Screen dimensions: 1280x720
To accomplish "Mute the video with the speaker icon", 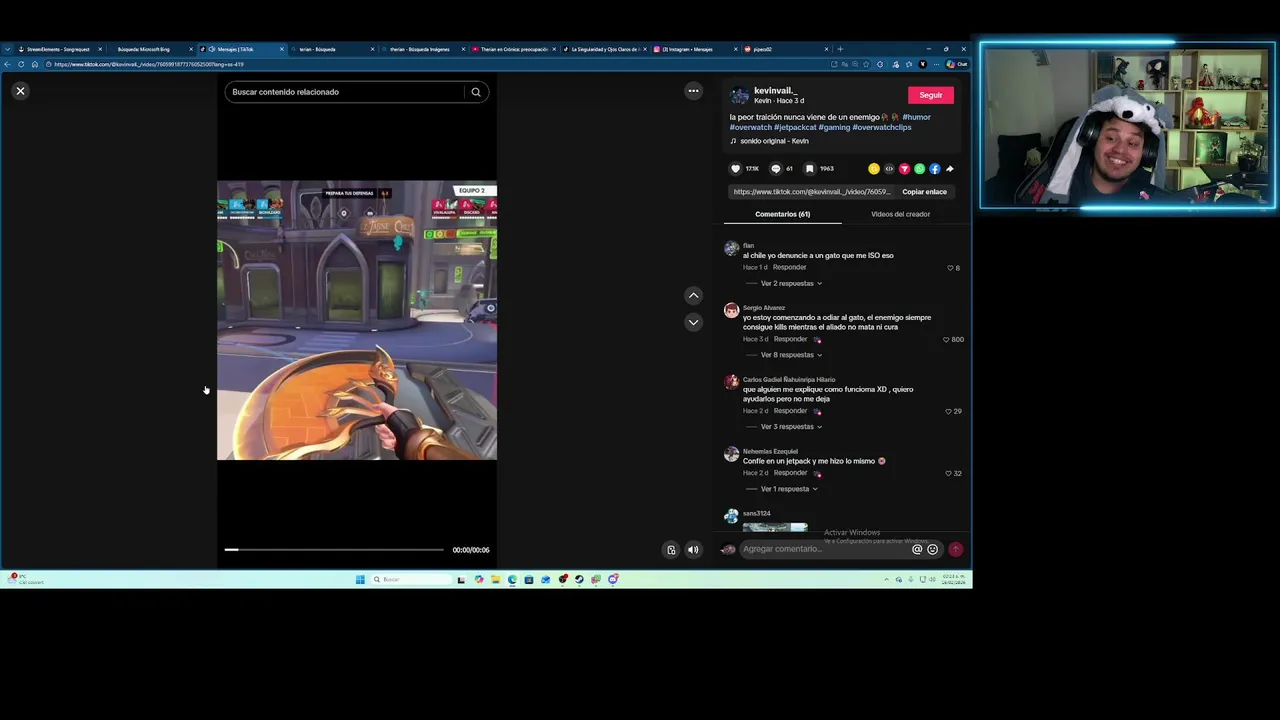I will (x=693, y=549).
